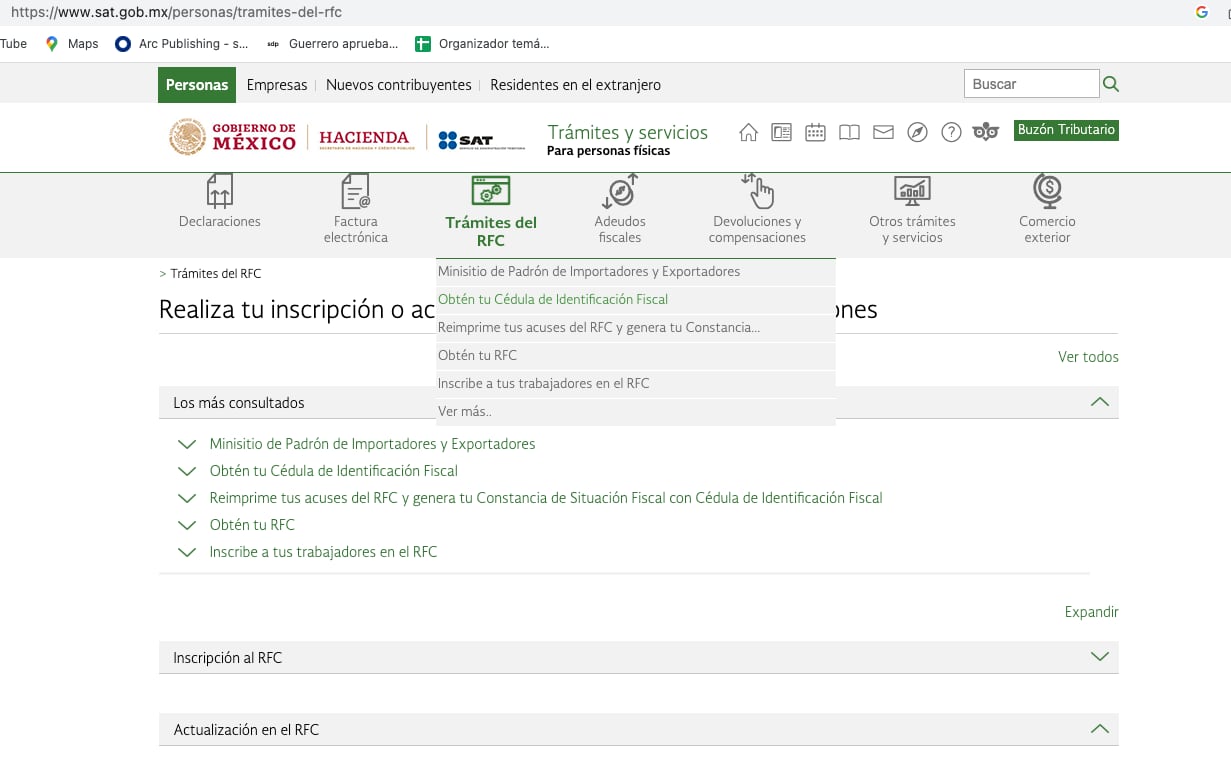
Task: Click the owl mascot icon
Action: pyautogui.click(x=986, y=132)
